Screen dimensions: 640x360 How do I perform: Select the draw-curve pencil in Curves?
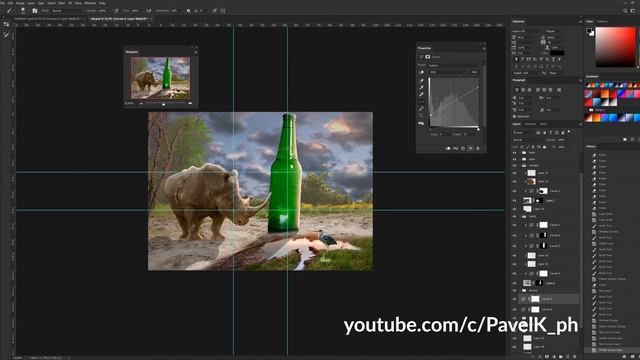pos(421,108)
